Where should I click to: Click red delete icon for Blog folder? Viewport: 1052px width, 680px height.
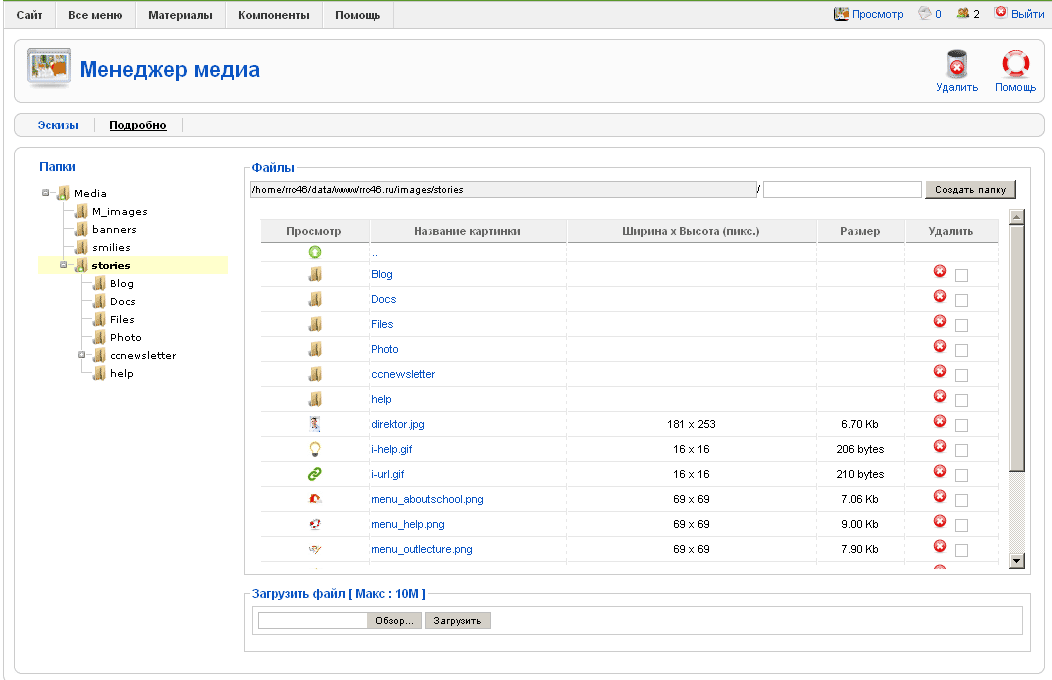[940, 271]
